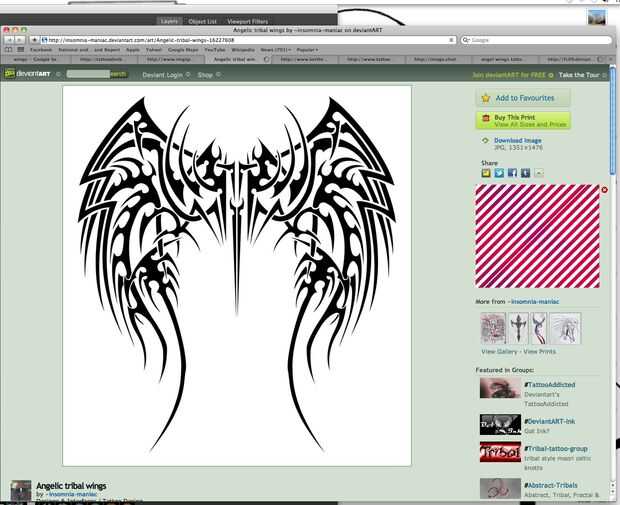Click Buy This Print button

(523, 120)
